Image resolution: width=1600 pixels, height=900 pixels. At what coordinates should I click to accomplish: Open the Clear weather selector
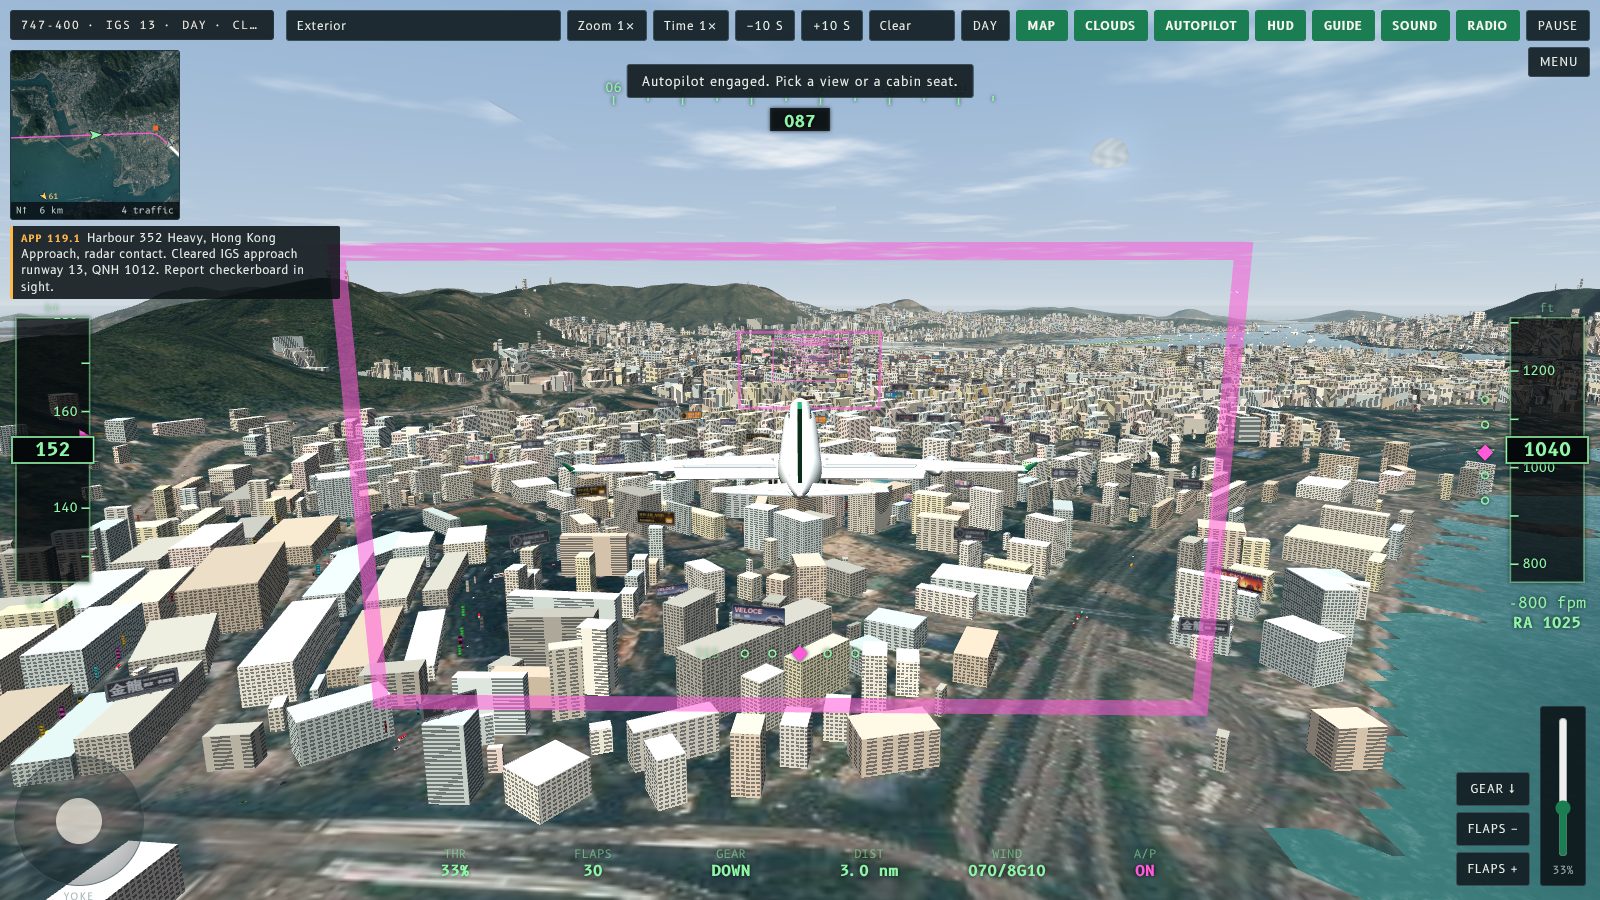[x=911, y=25]
